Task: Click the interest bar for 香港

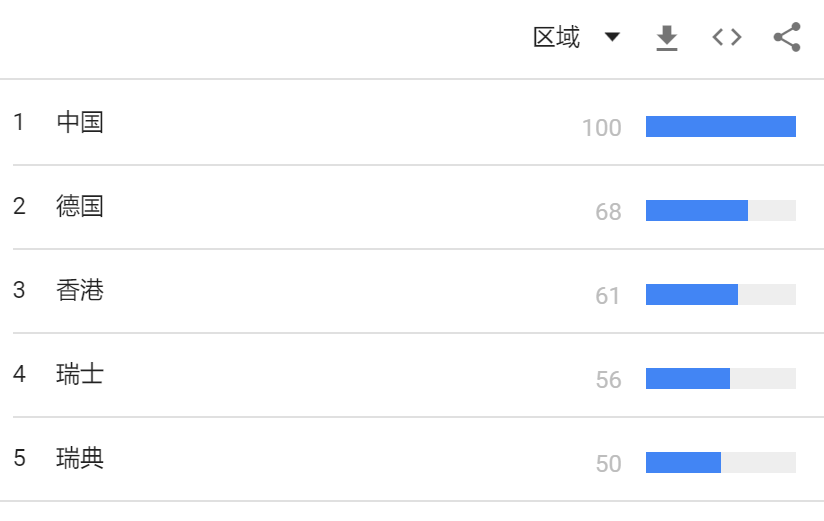Action: point(720,294)
